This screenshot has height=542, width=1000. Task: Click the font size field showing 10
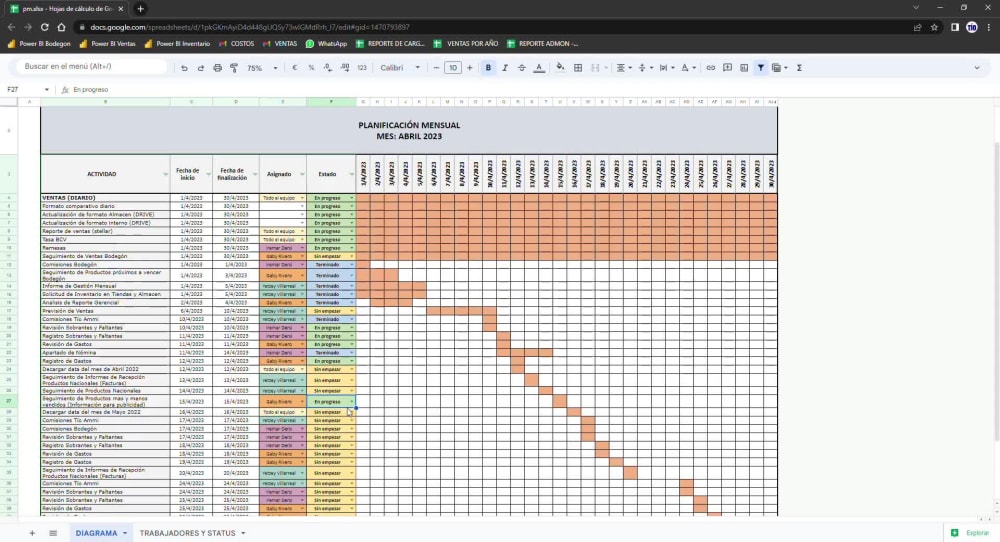[453, 68]
